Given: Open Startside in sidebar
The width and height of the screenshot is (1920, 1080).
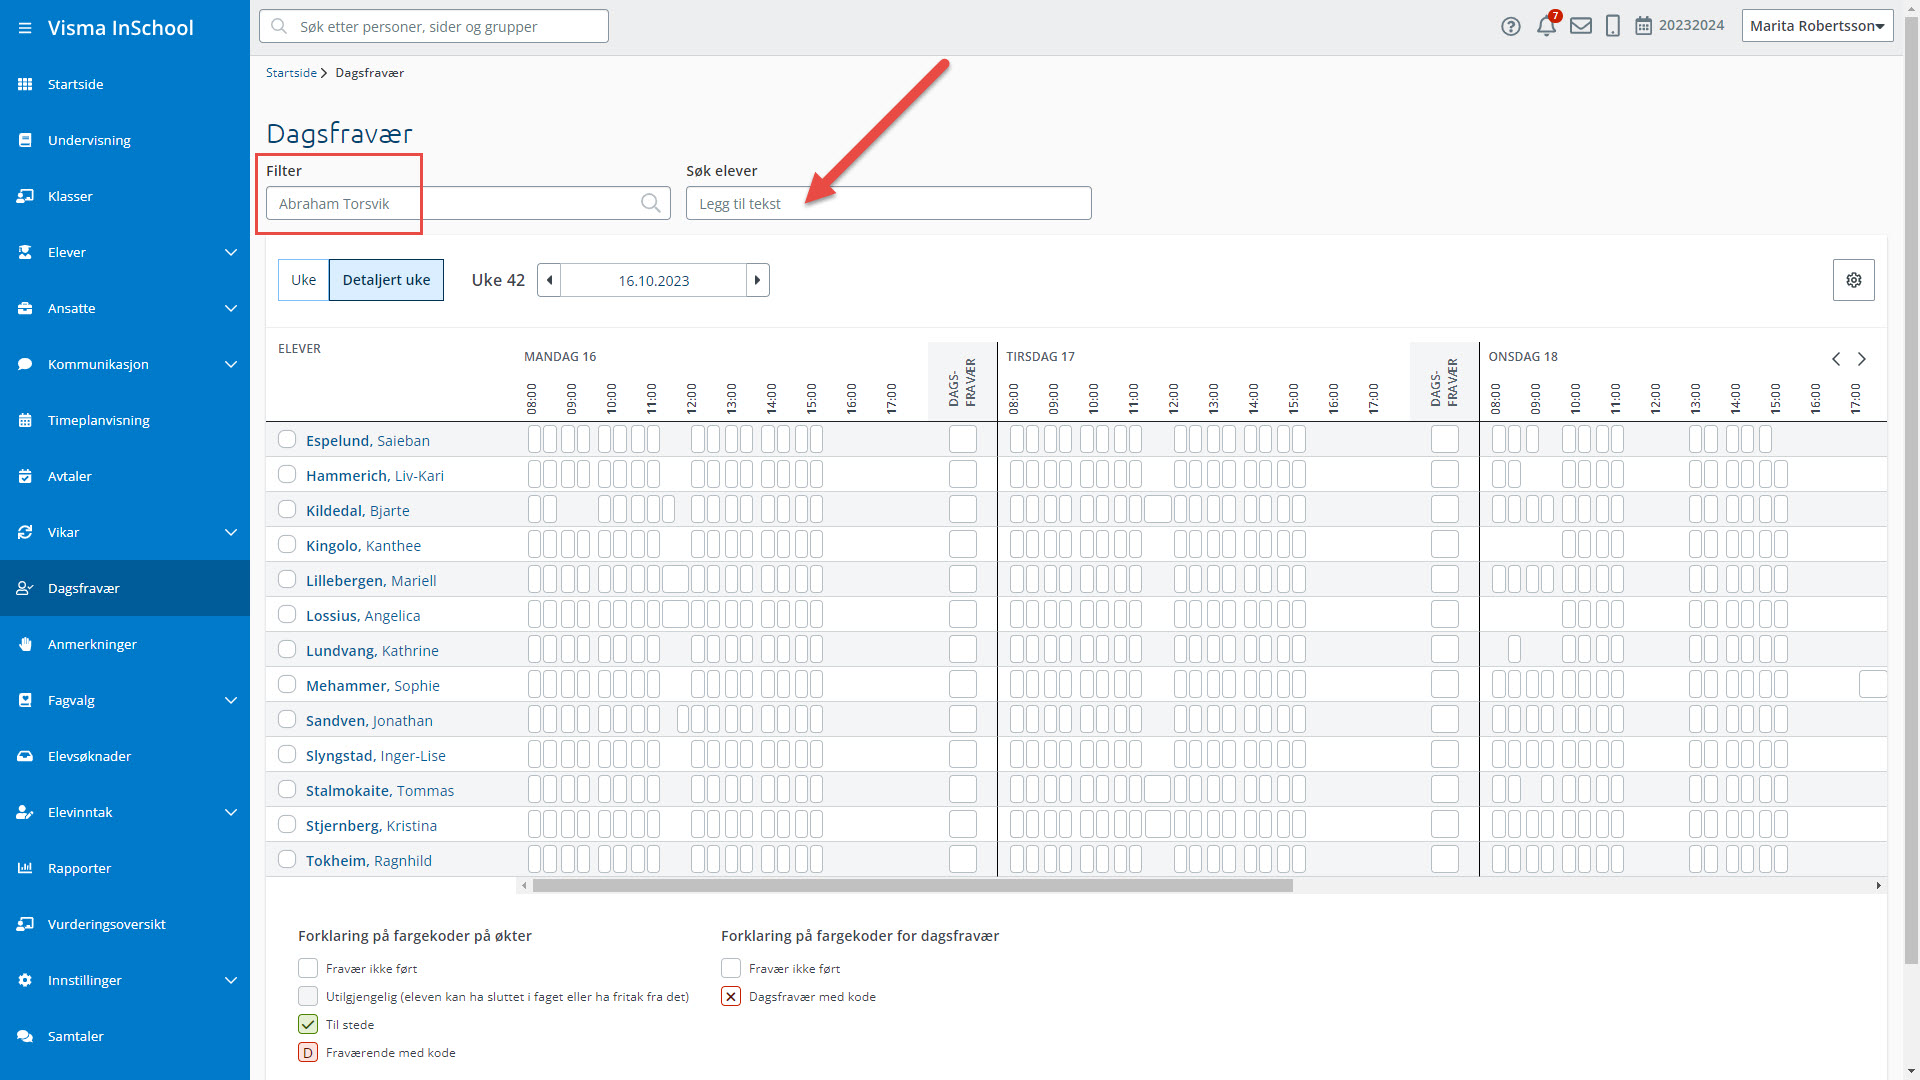Looking at the screenshot, I should click(x=76, y=84).
